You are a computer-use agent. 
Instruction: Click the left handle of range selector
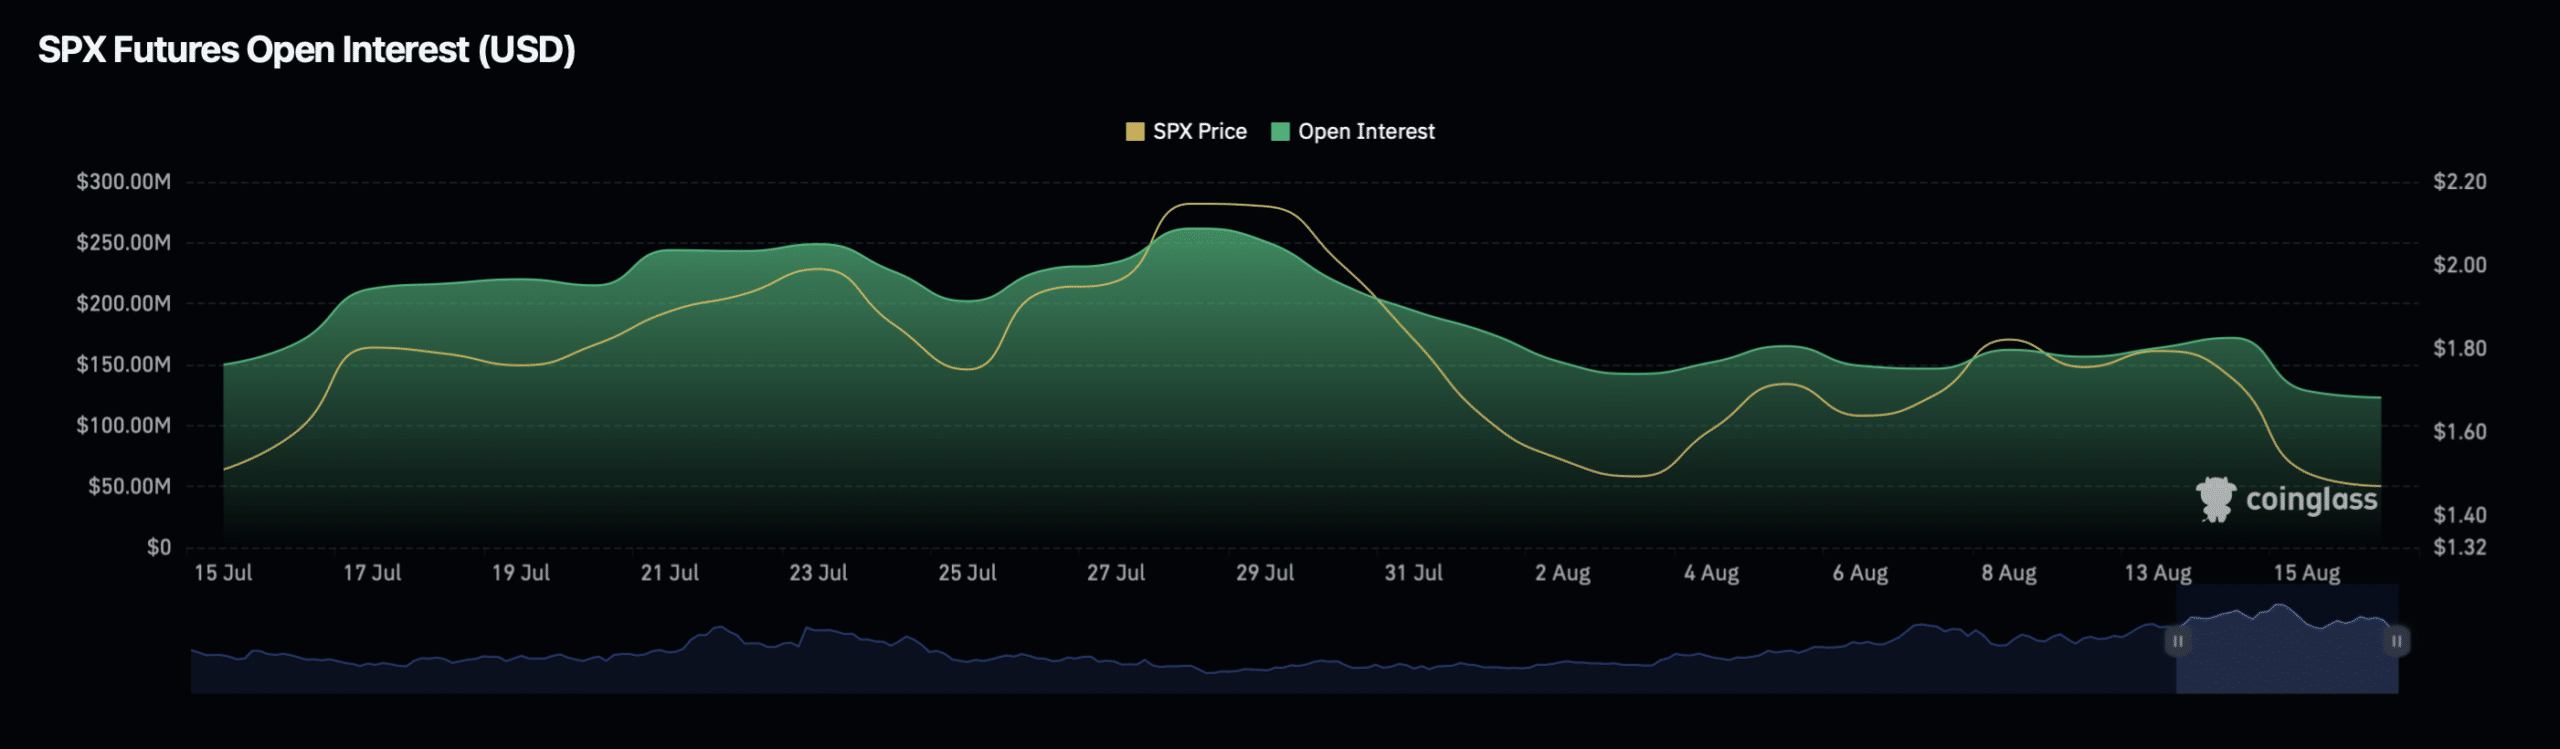[2177, 641]
